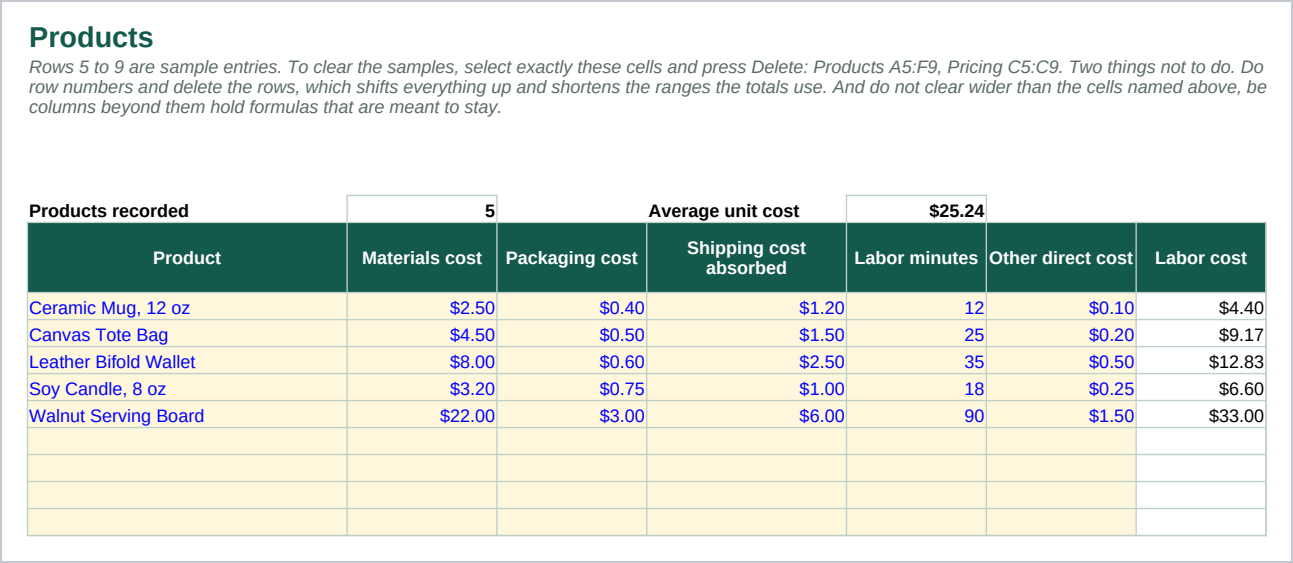
Task: Click the Shipping cost absorbed header
Action: (x=746, y=258)
